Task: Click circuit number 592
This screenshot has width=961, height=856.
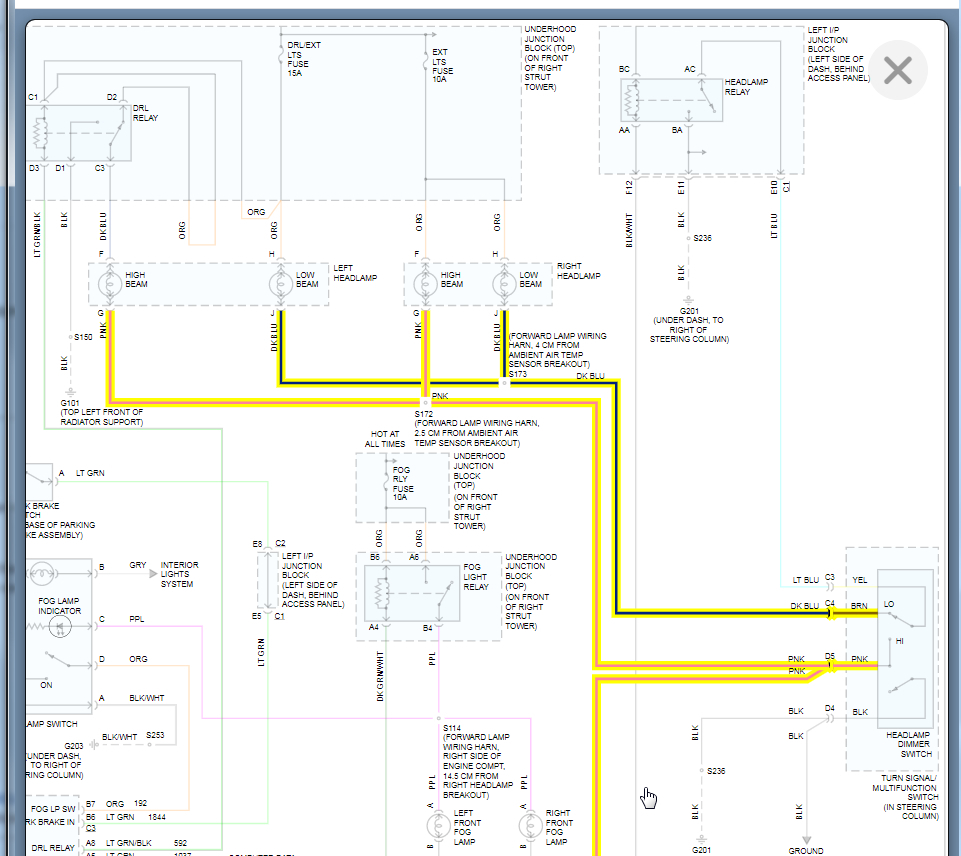Action: pos(180,843)
